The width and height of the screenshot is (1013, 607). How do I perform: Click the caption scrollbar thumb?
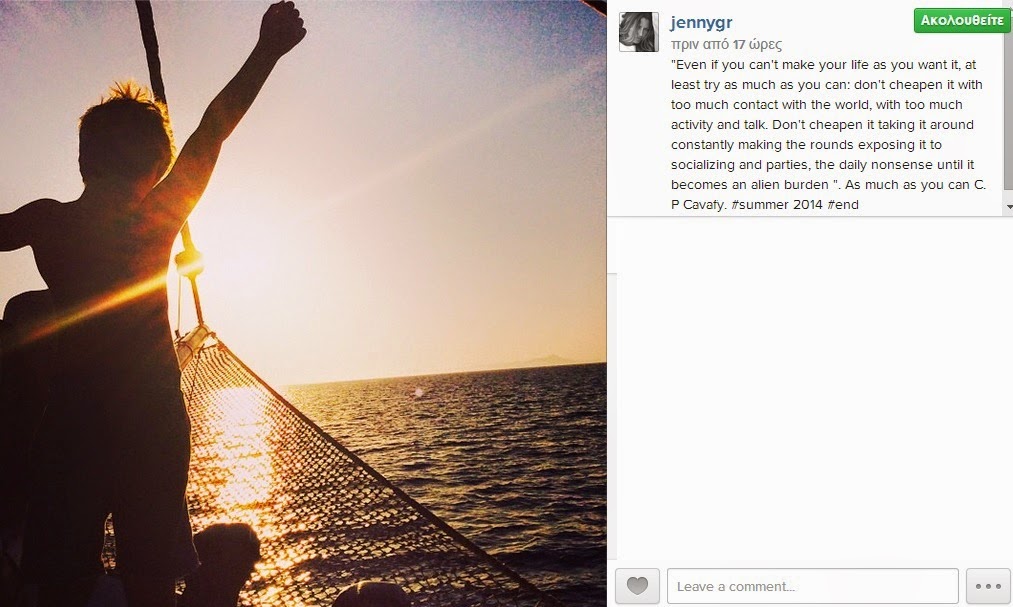click(1008, 97)
